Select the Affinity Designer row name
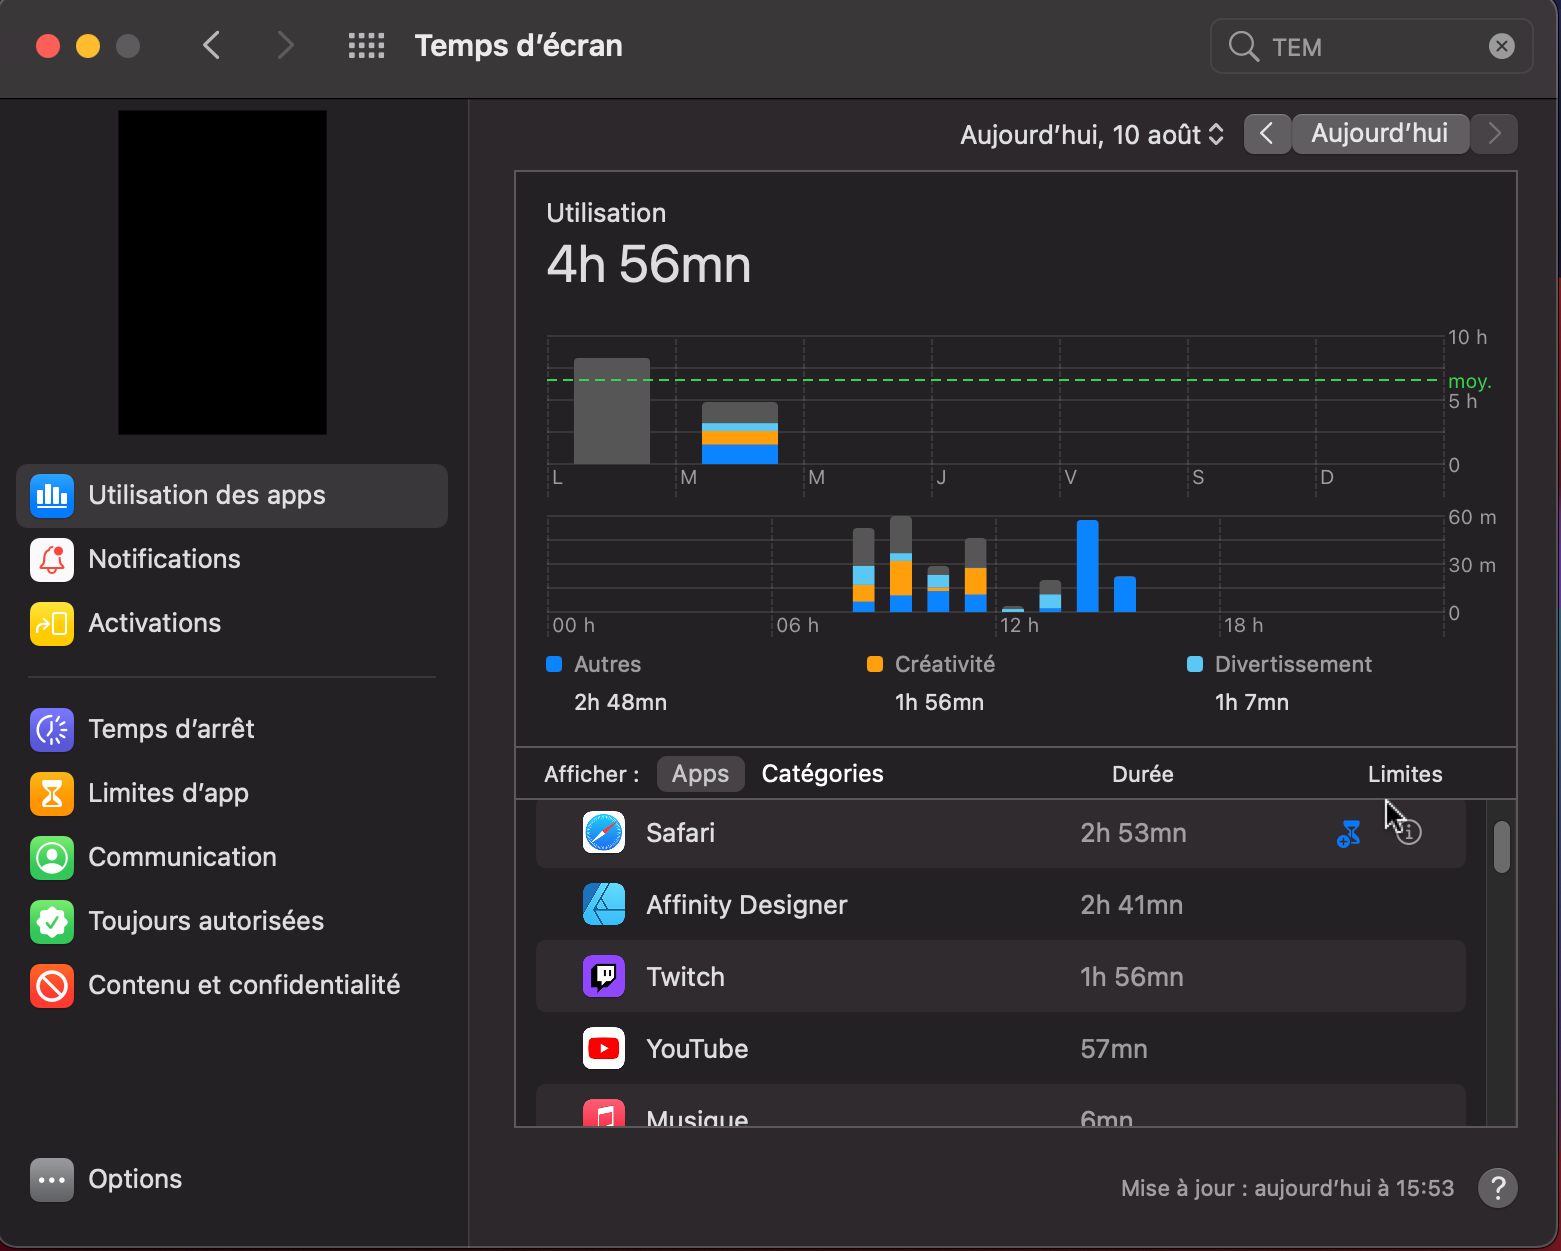Screen dimensions: 1561x1251 (x=747, y=905)
